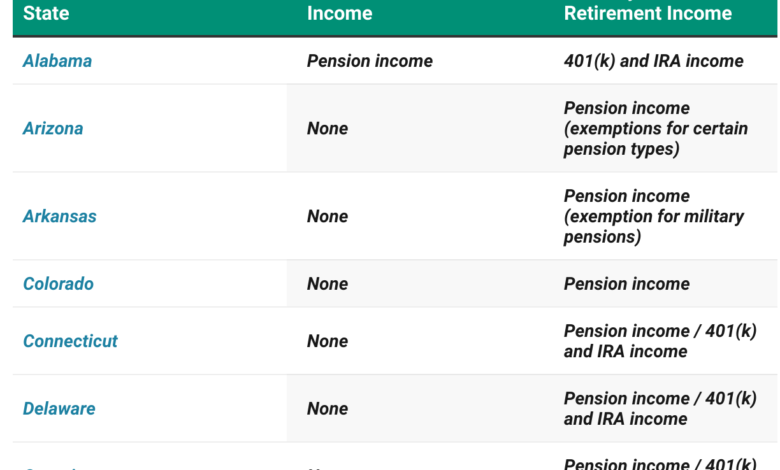
Task: Visit the Delaware link
Action: pyautogui.click(x=59, y=409)
